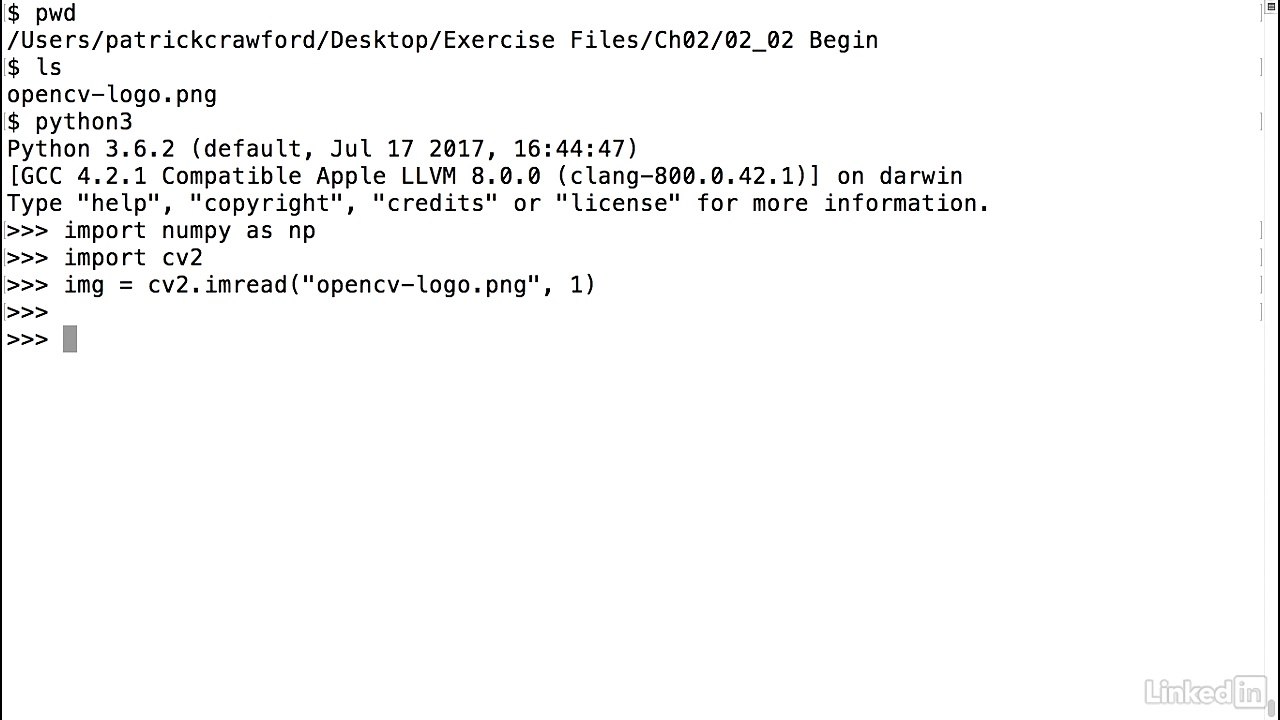Viewport: 1280px width, 720px height.
Task: Click the bracket mark on the import cv2 line
Action: [x=1259, y=258]
